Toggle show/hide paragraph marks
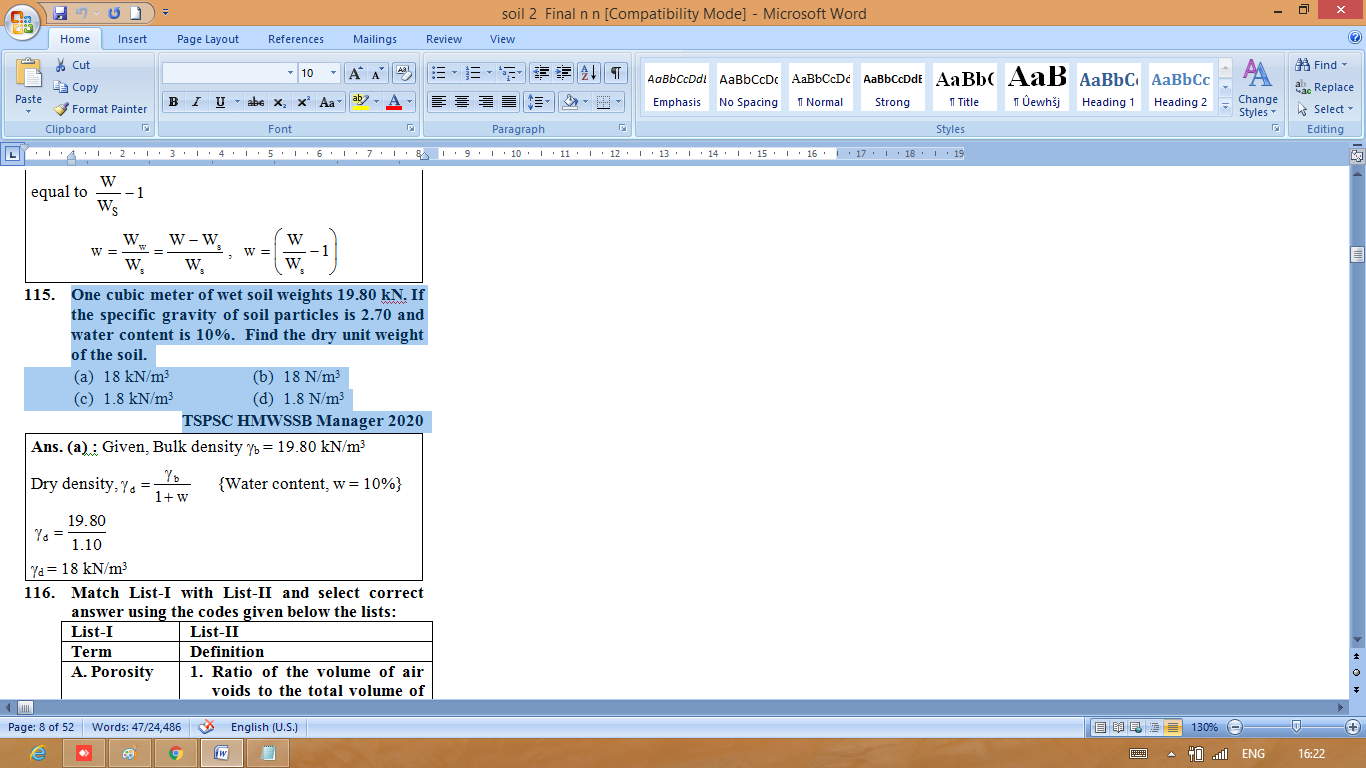 pyautogui.click(x=616, y=73)
